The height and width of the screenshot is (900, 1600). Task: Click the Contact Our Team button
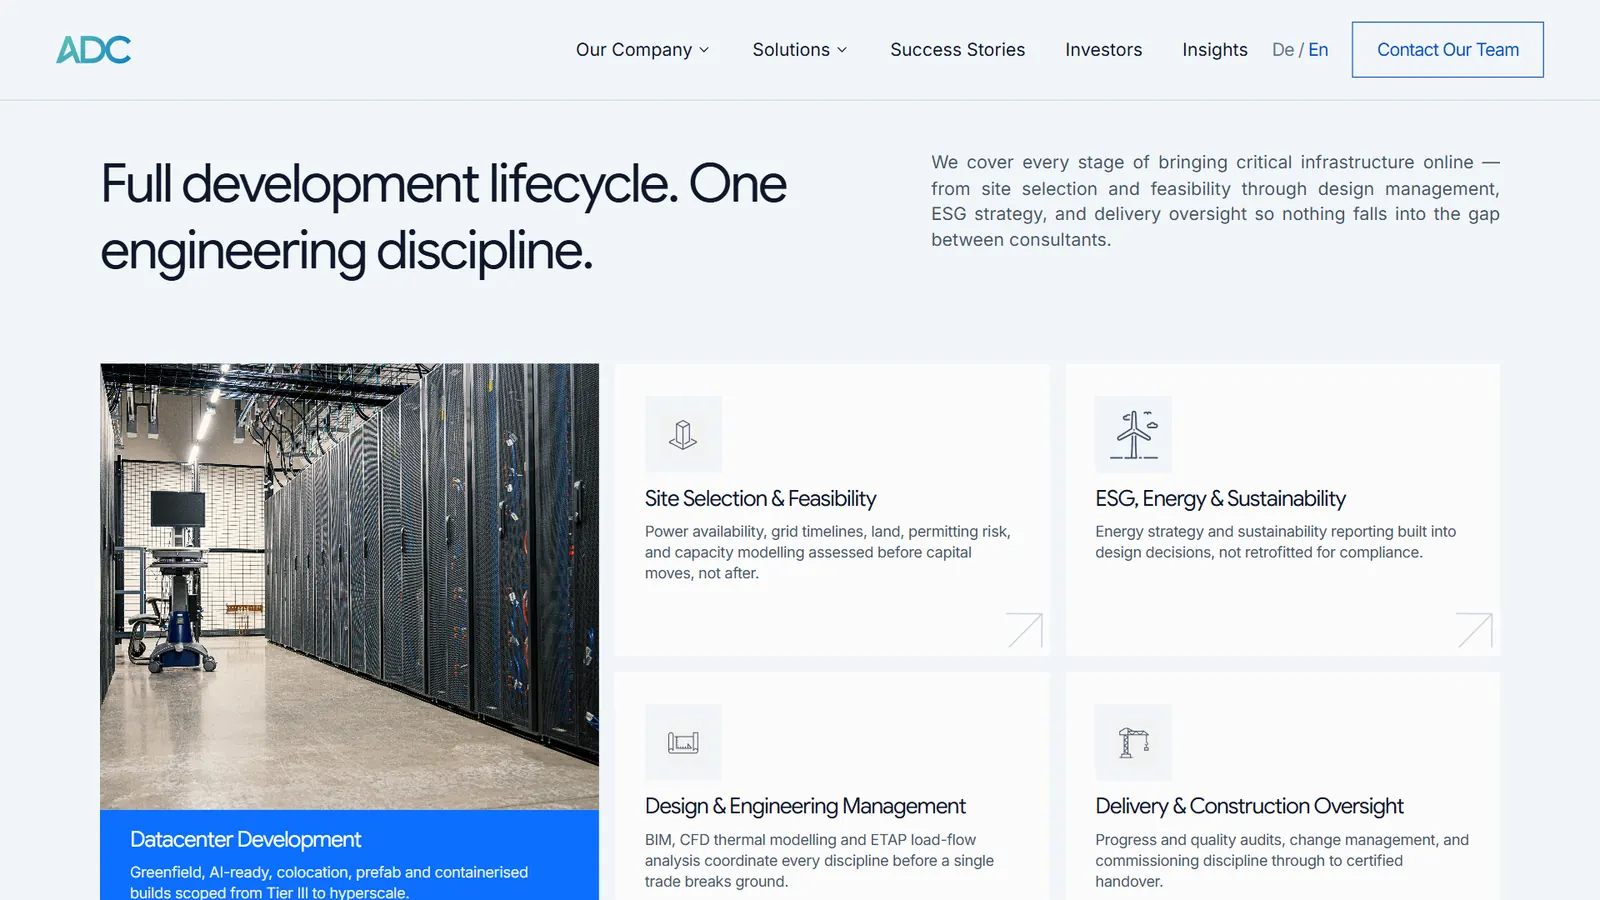pyautogui.click(x=1448, y=50)
